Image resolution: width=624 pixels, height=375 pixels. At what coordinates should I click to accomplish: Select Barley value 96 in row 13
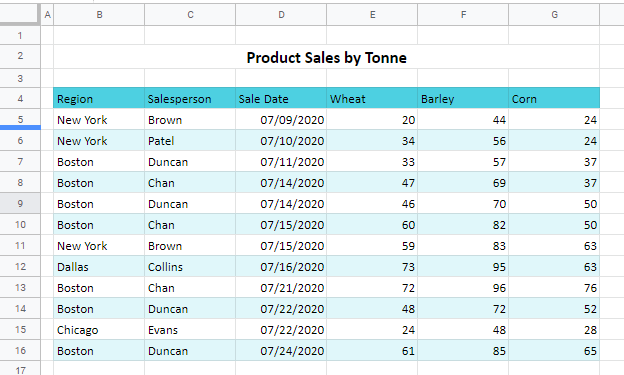(x=463, y=287)
